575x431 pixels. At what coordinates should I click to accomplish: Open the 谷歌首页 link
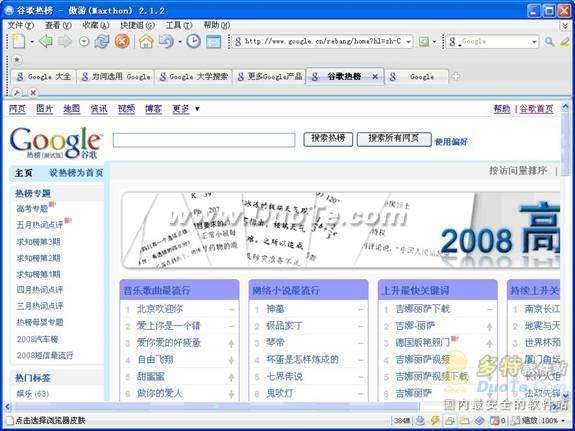point(536,109)
